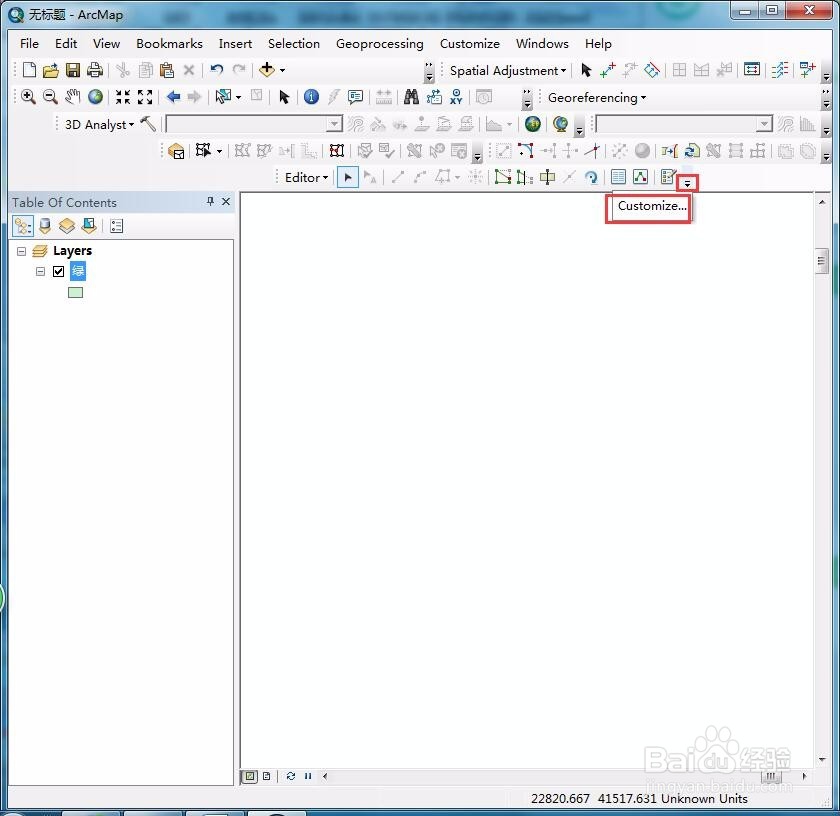Click the second 3D Analyst combo box
This screenshot has width=840, height=816.
(684, 124)
